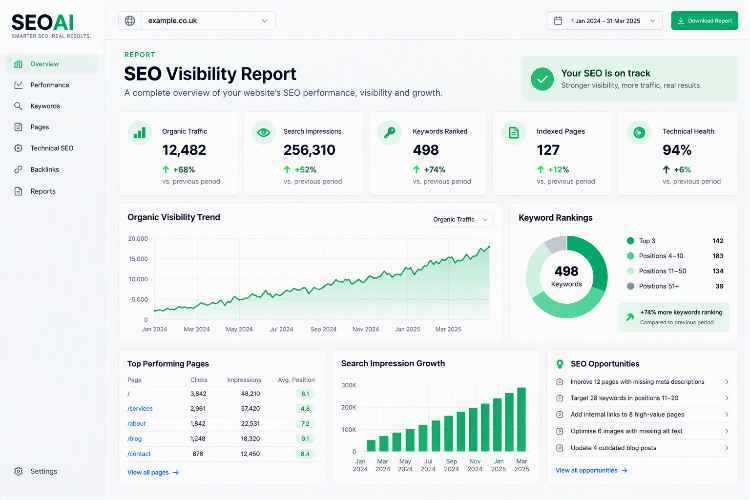
Task: Click the Impressions column header
Action: [244, 380]
